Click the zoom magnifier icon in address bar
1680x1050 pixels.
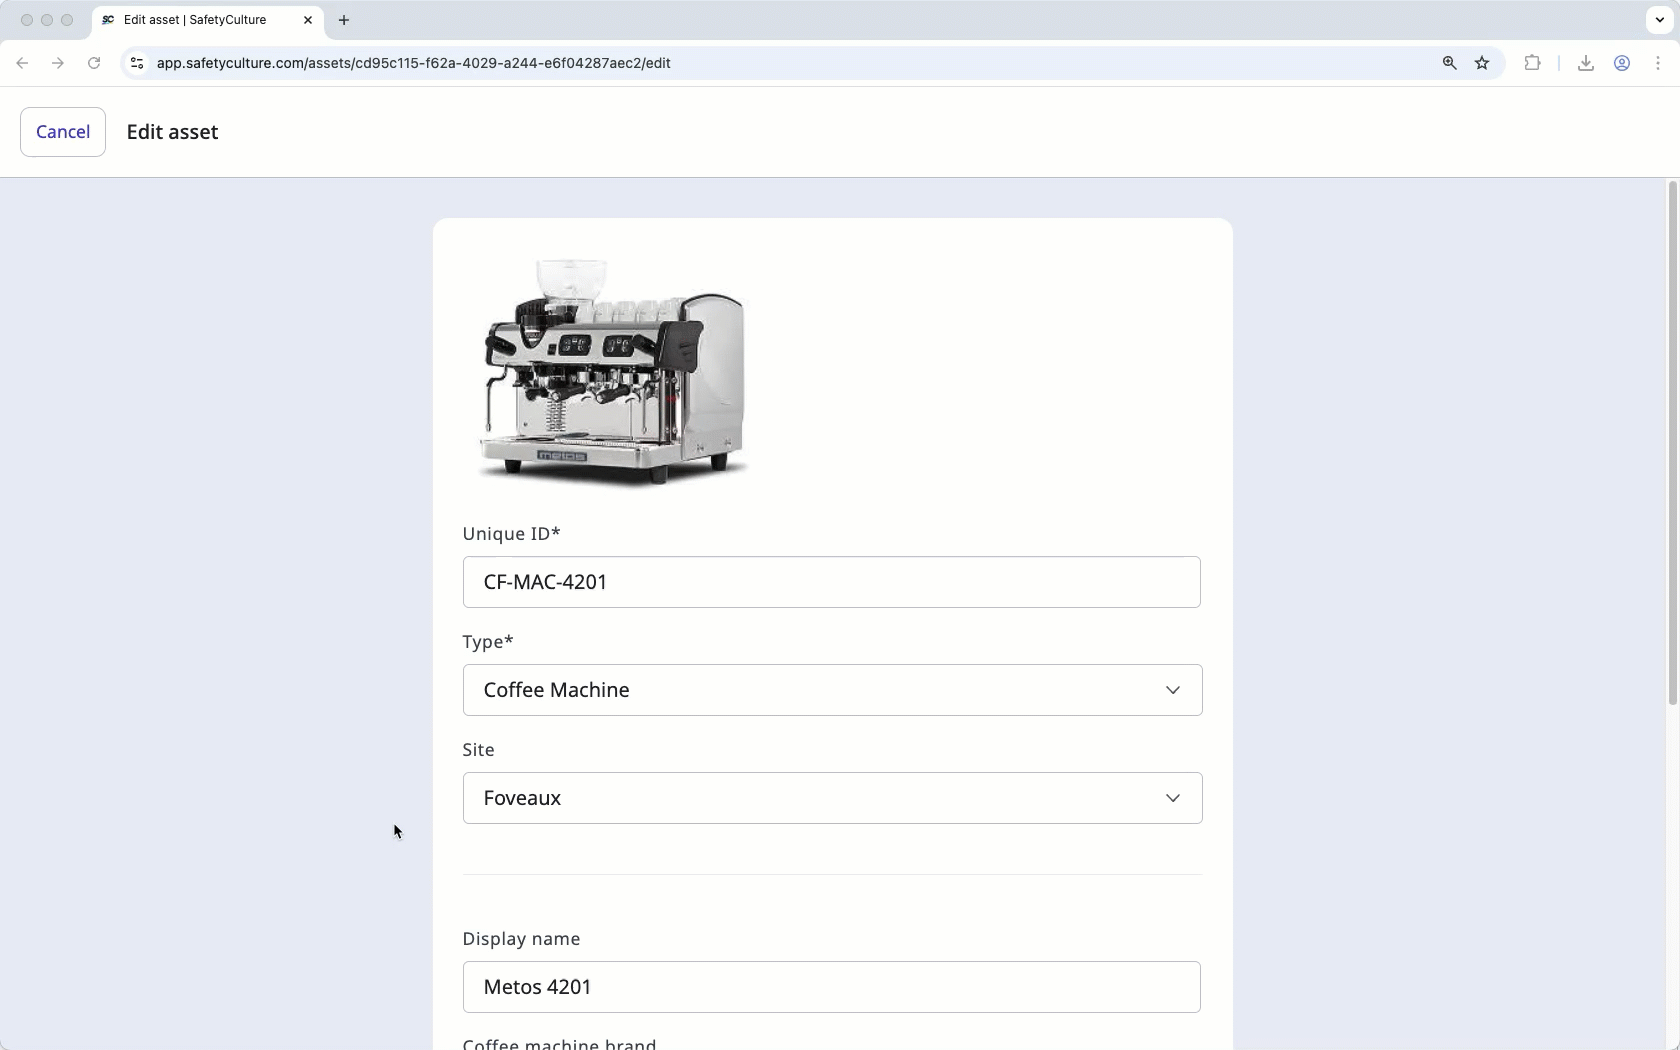pos(1449,63)
